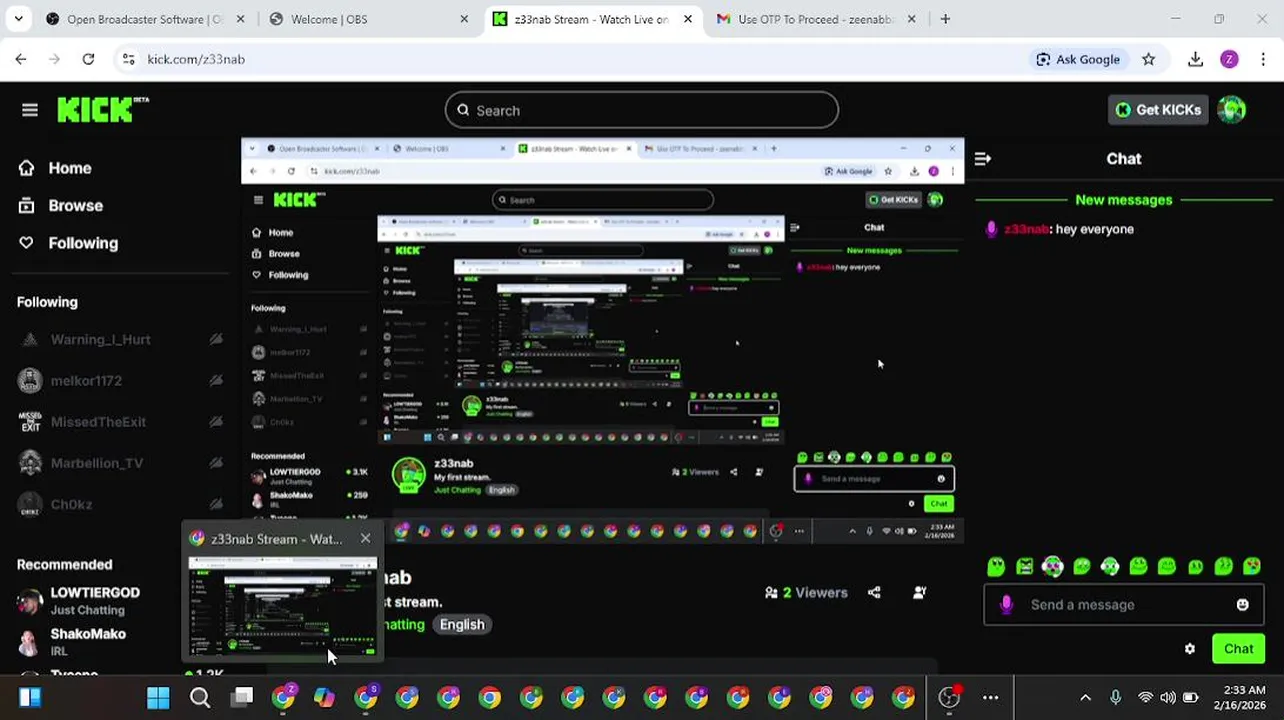Screen dimensions: 1284x720
Task: Select the z33nab Stream taskbar thumbnail
Action: pos(282,607)
